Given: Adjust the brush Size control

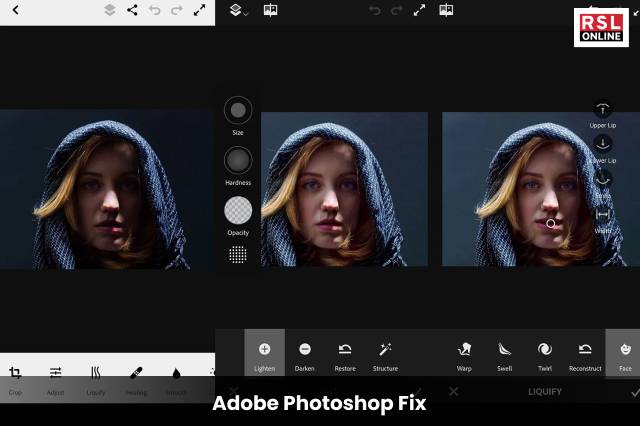Looking at the screenshot, I should coord(238,110).
